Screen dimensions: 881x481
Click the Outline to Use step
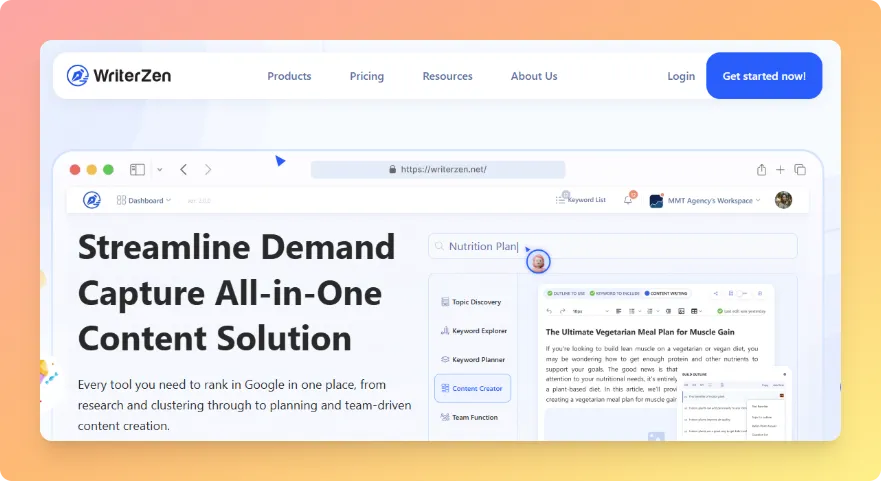566,293
